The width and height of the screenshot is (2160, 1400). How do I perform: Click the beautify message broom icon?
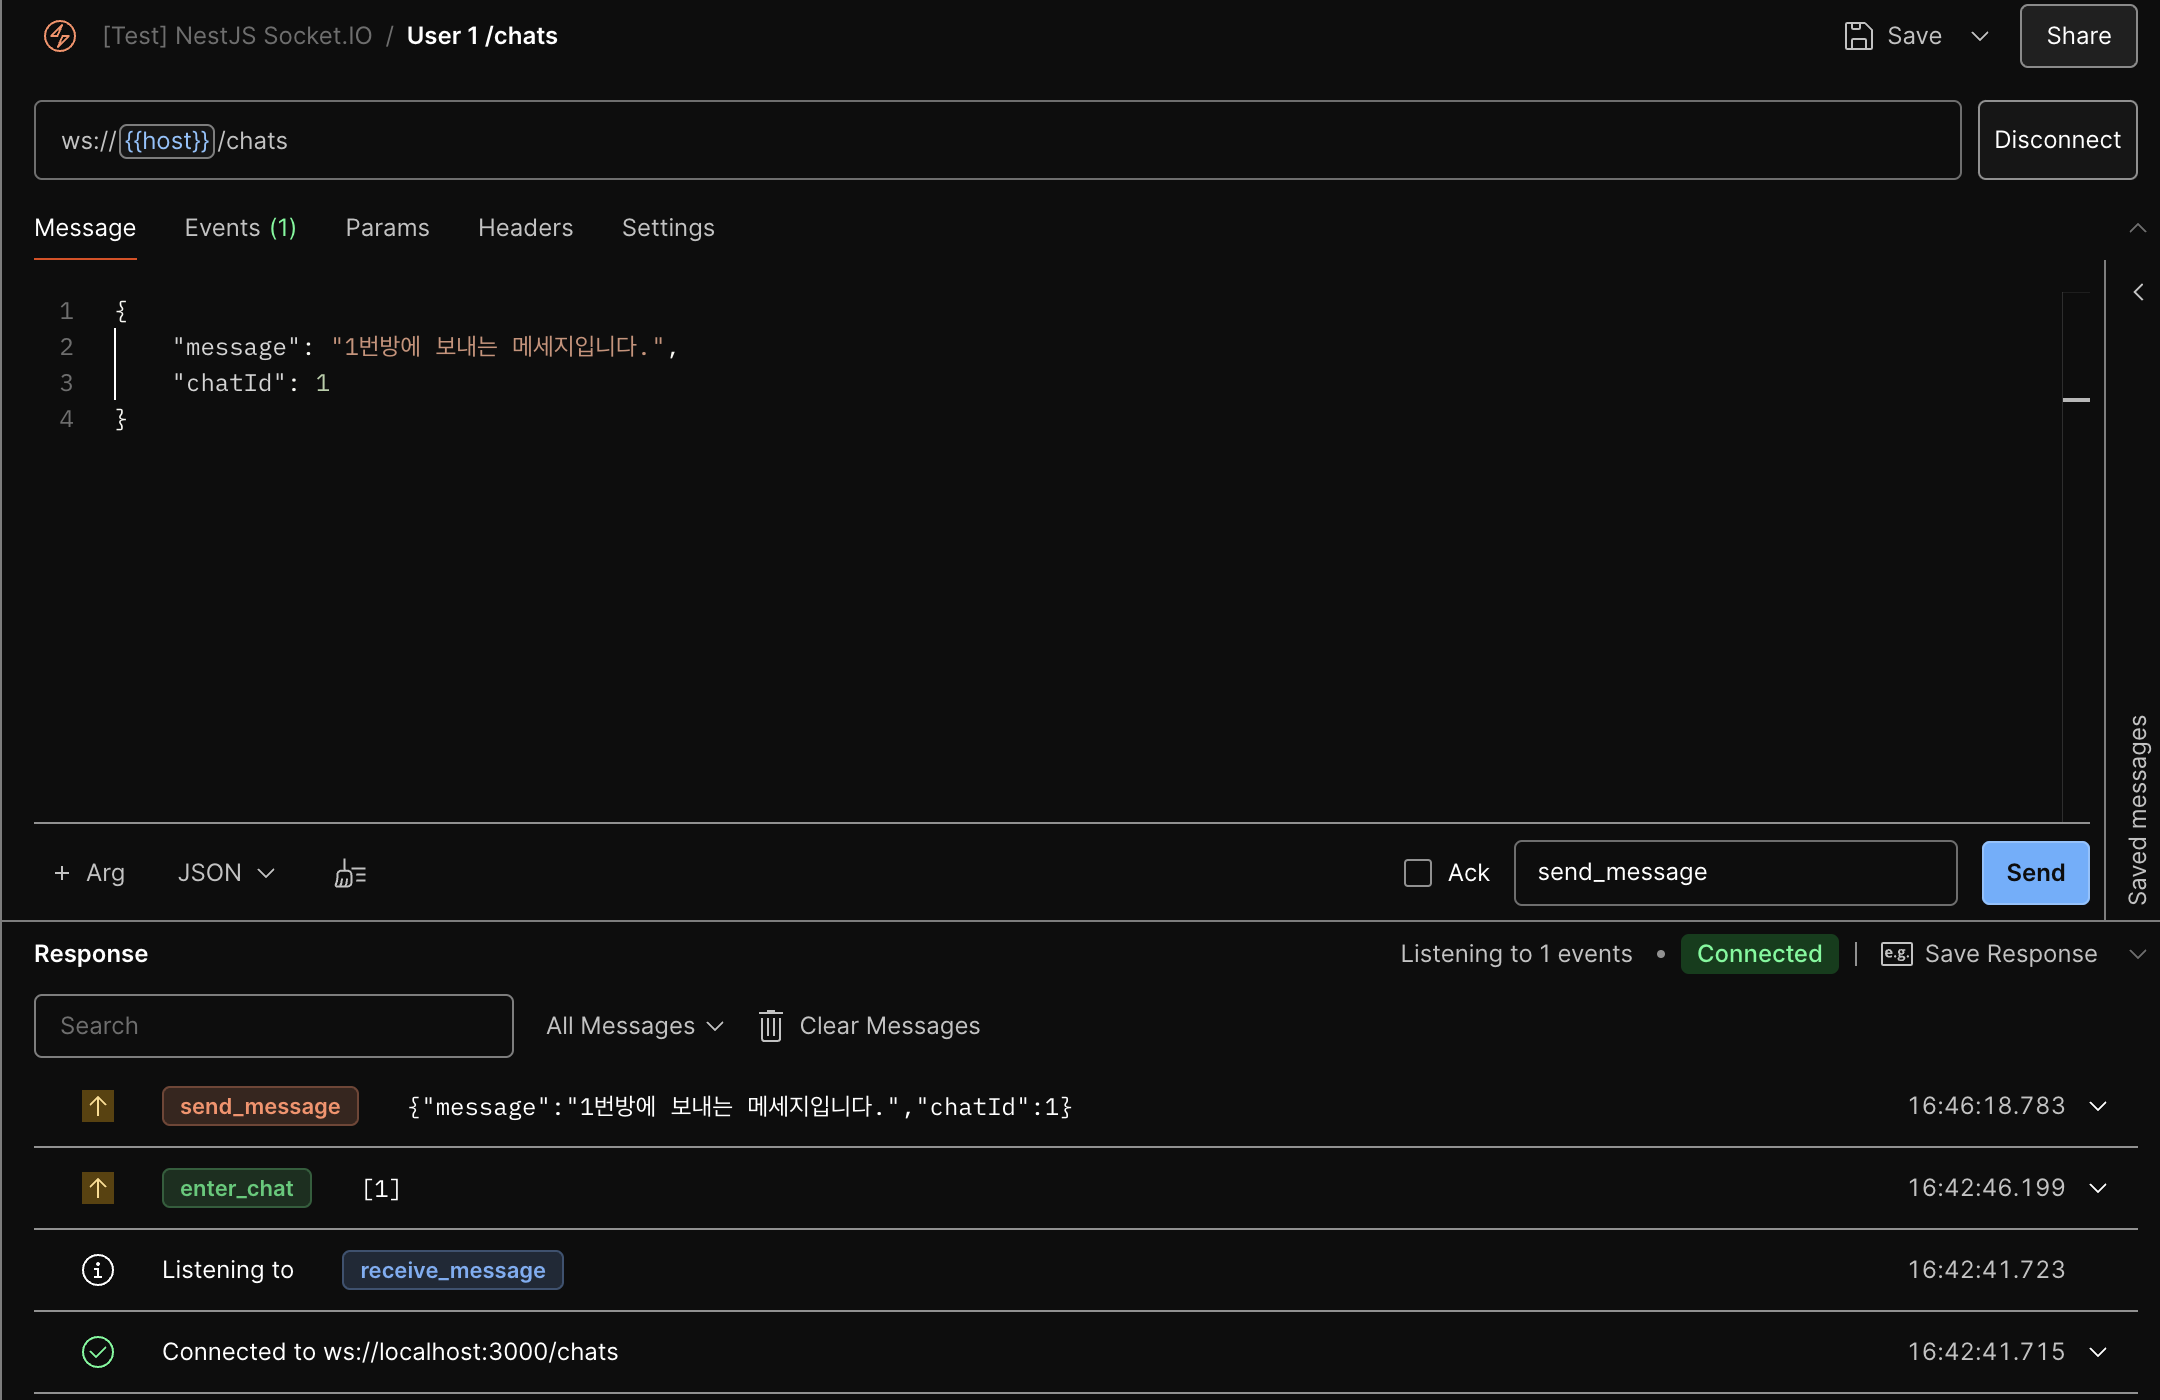[350, 874]
